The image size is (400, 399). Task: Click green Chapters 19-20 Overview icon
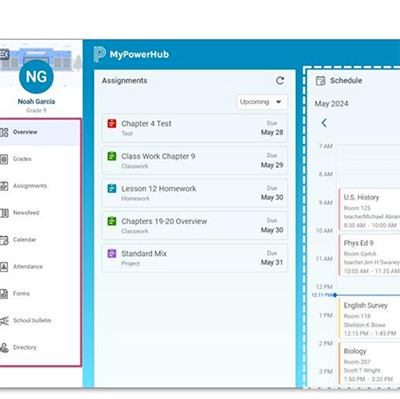coord(112,221)
